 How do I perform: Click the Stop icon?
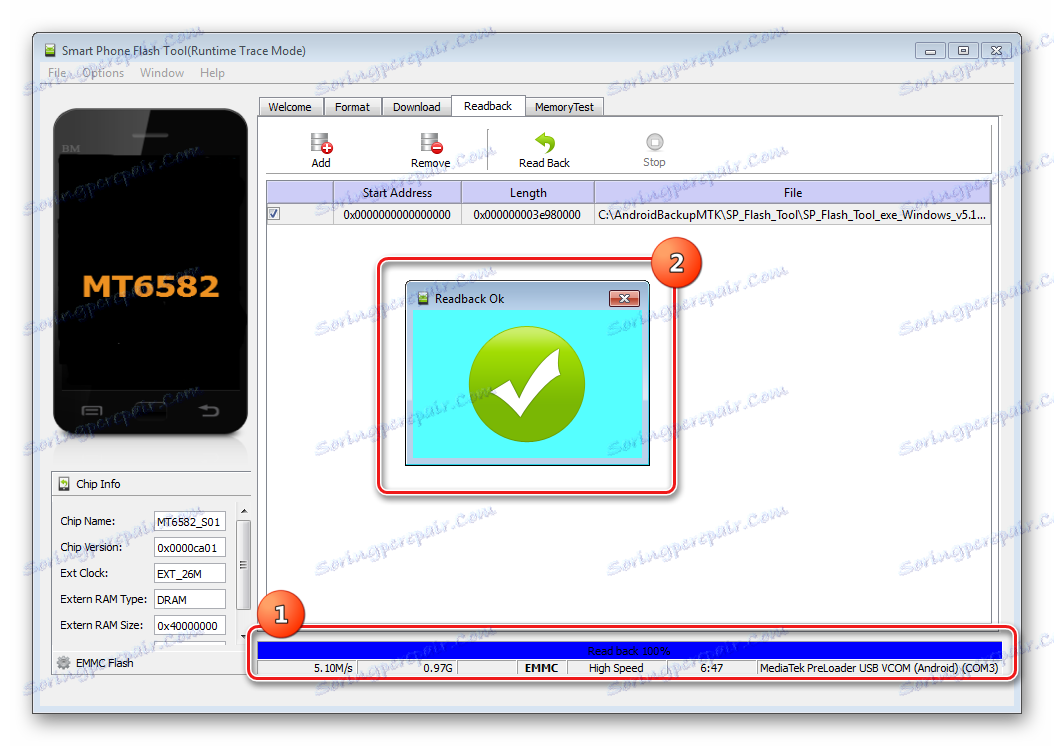pos(654,142)
